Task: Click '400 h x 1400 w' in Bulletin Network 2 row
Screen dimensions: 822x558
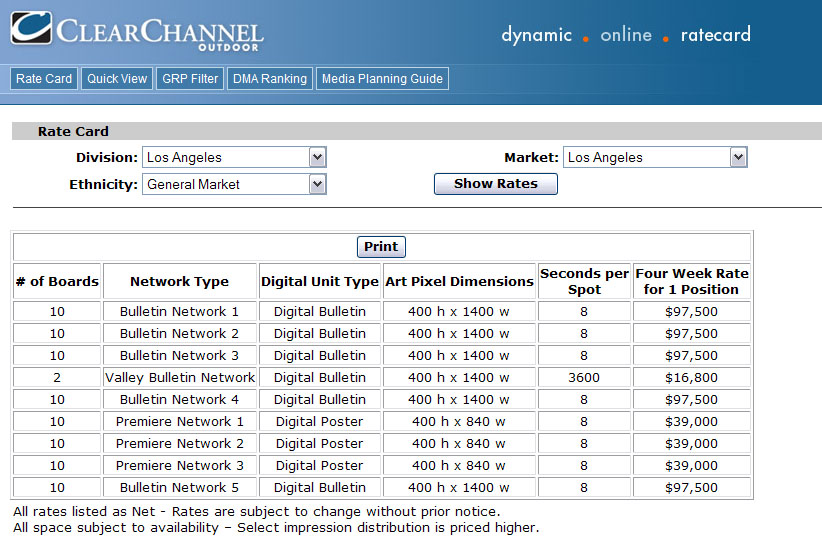Action: click(459, 334)
